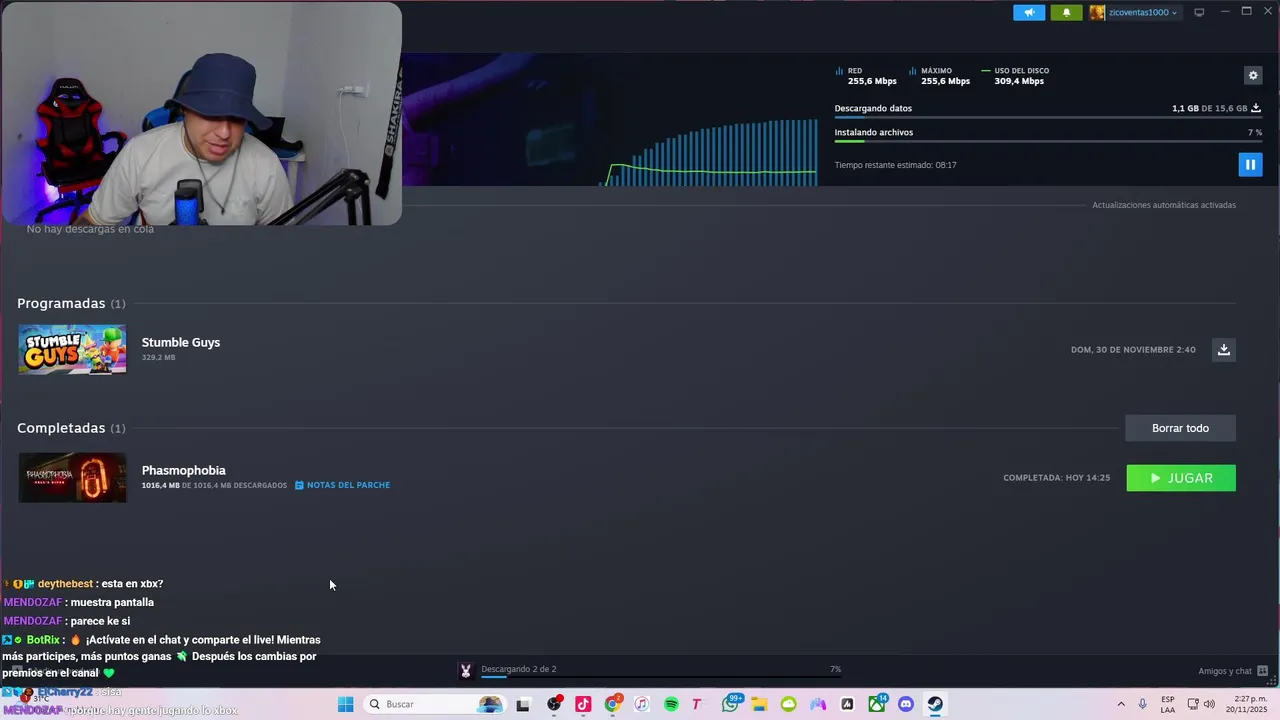Click download-now icon for Stumble Guys
The height and width of the screenshot is (720, 1280).
1223,349
